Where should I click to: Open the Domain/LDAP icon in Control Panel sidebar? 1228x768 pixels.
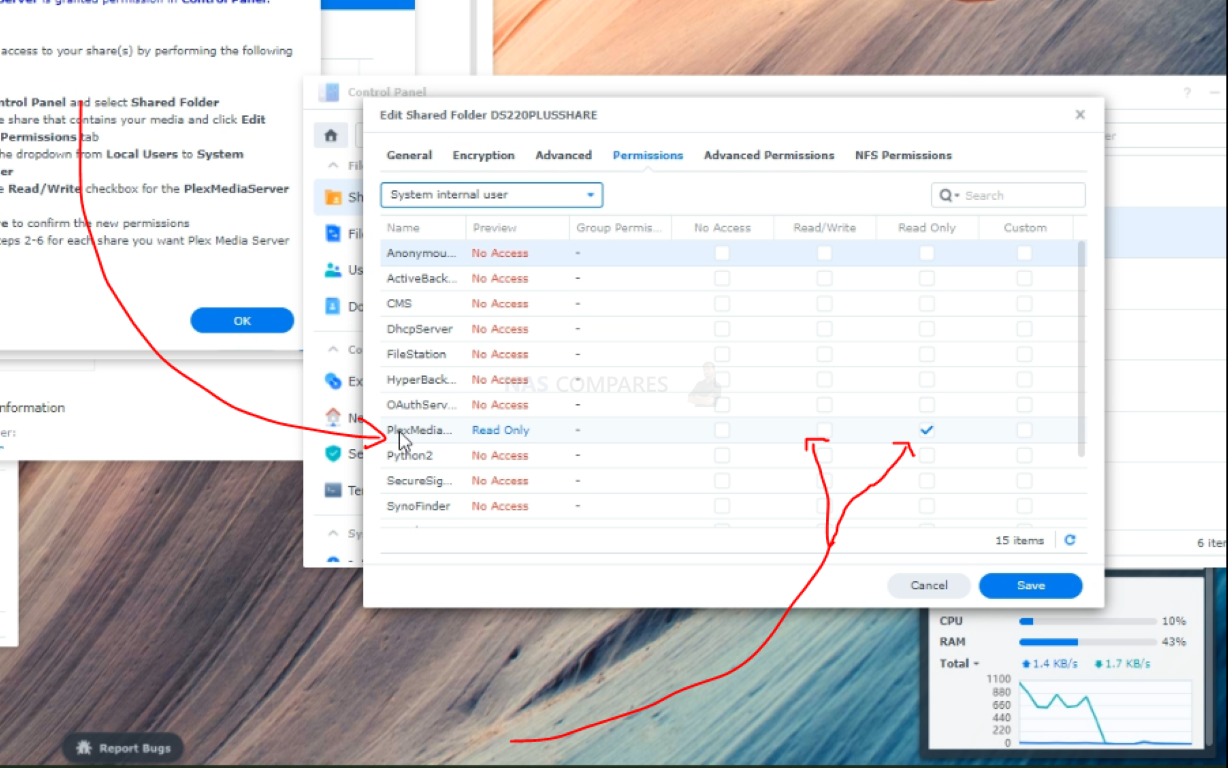[x=333, y=307]
